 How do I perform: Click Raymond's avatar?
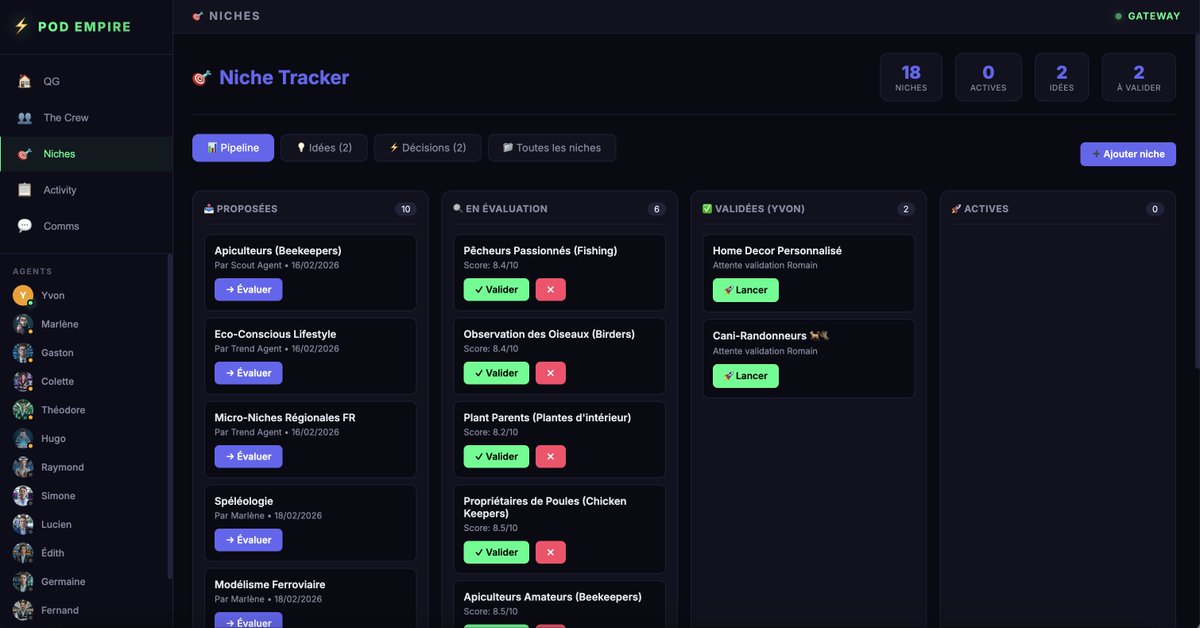click(23, 467)
